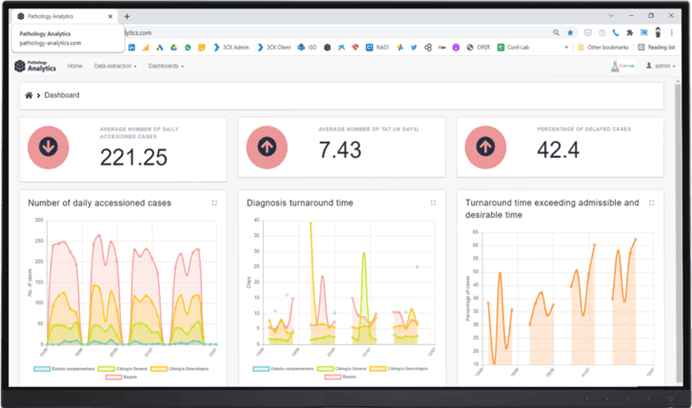Viewport: 692px width, 408px height.
Task: Expand the admin user menu
Action: point(658,66)
